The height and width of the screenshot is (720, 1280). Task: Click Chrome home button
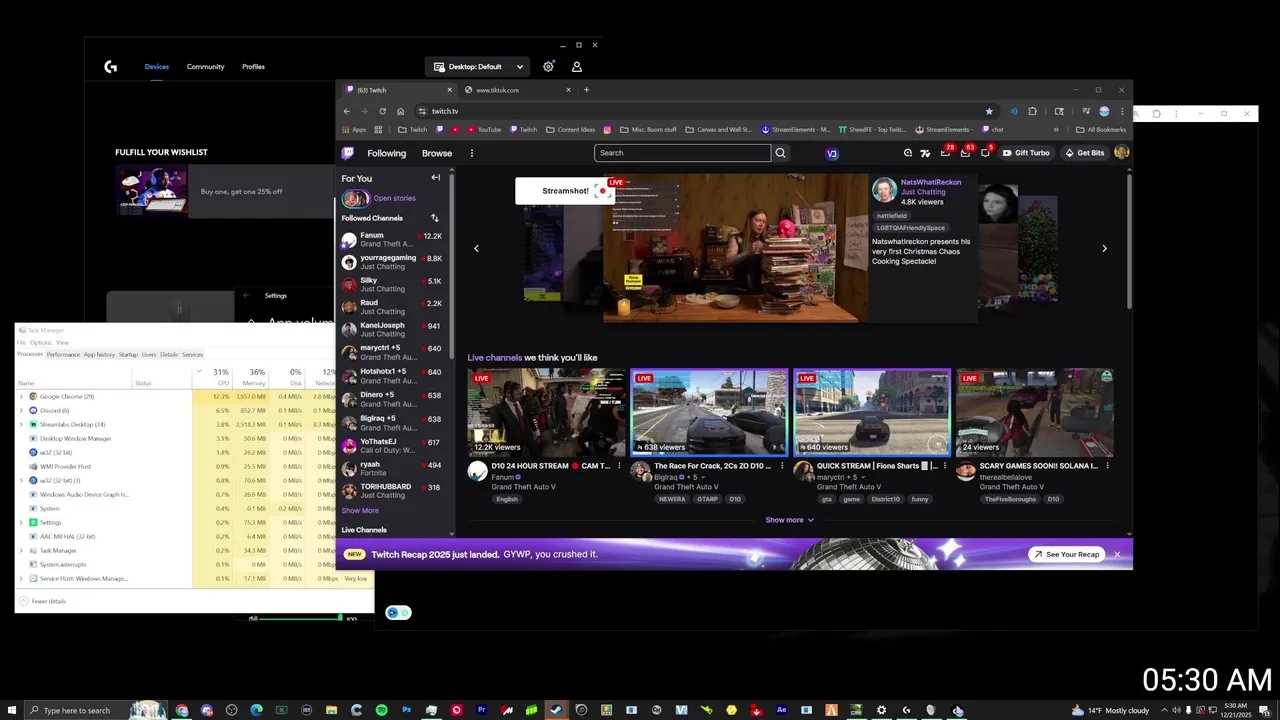click(x=400, y=111)
